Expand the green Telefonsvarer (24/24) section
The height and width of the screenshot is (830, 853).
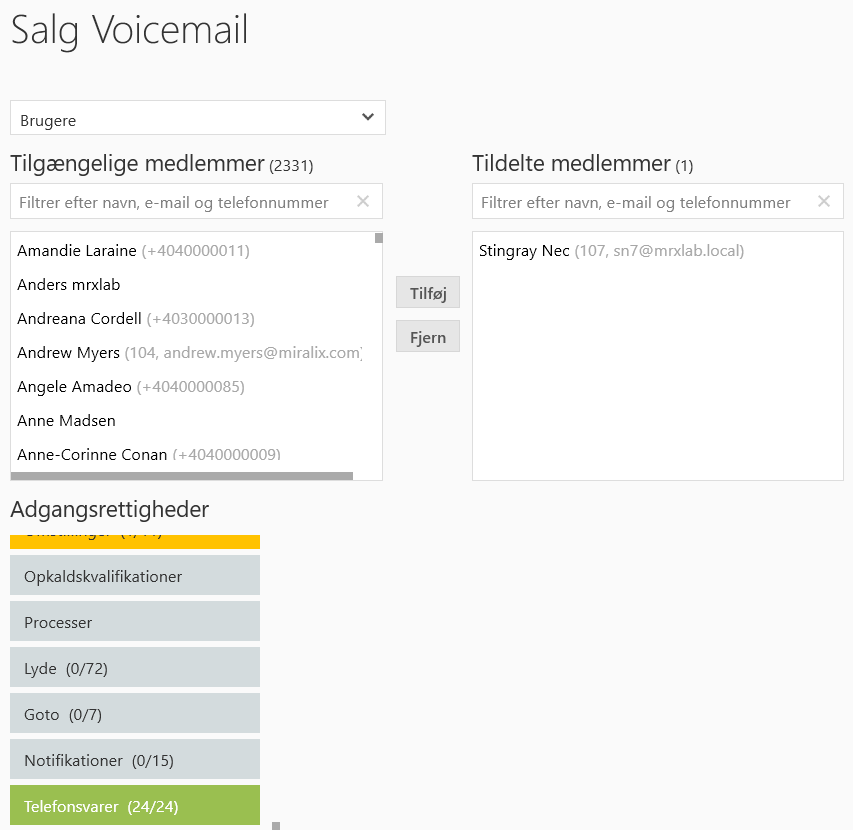pos(135,806)
